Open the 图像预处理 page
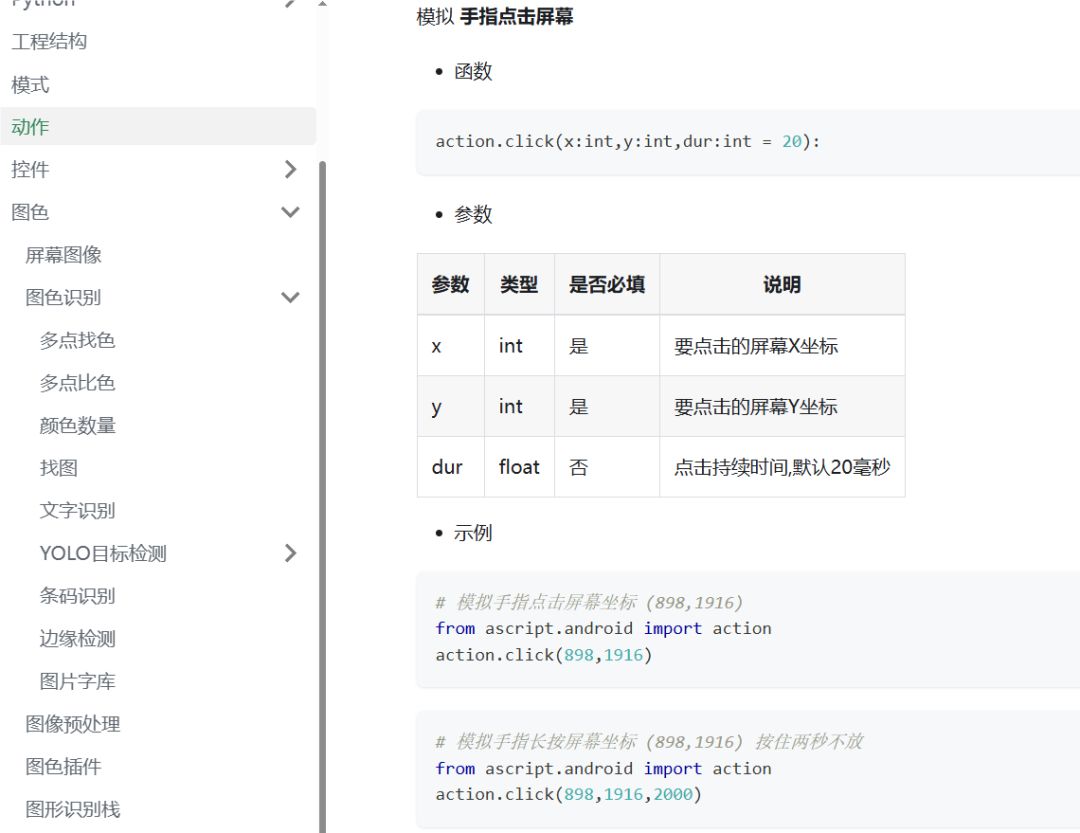1080x833 pixels. point(73,724)
